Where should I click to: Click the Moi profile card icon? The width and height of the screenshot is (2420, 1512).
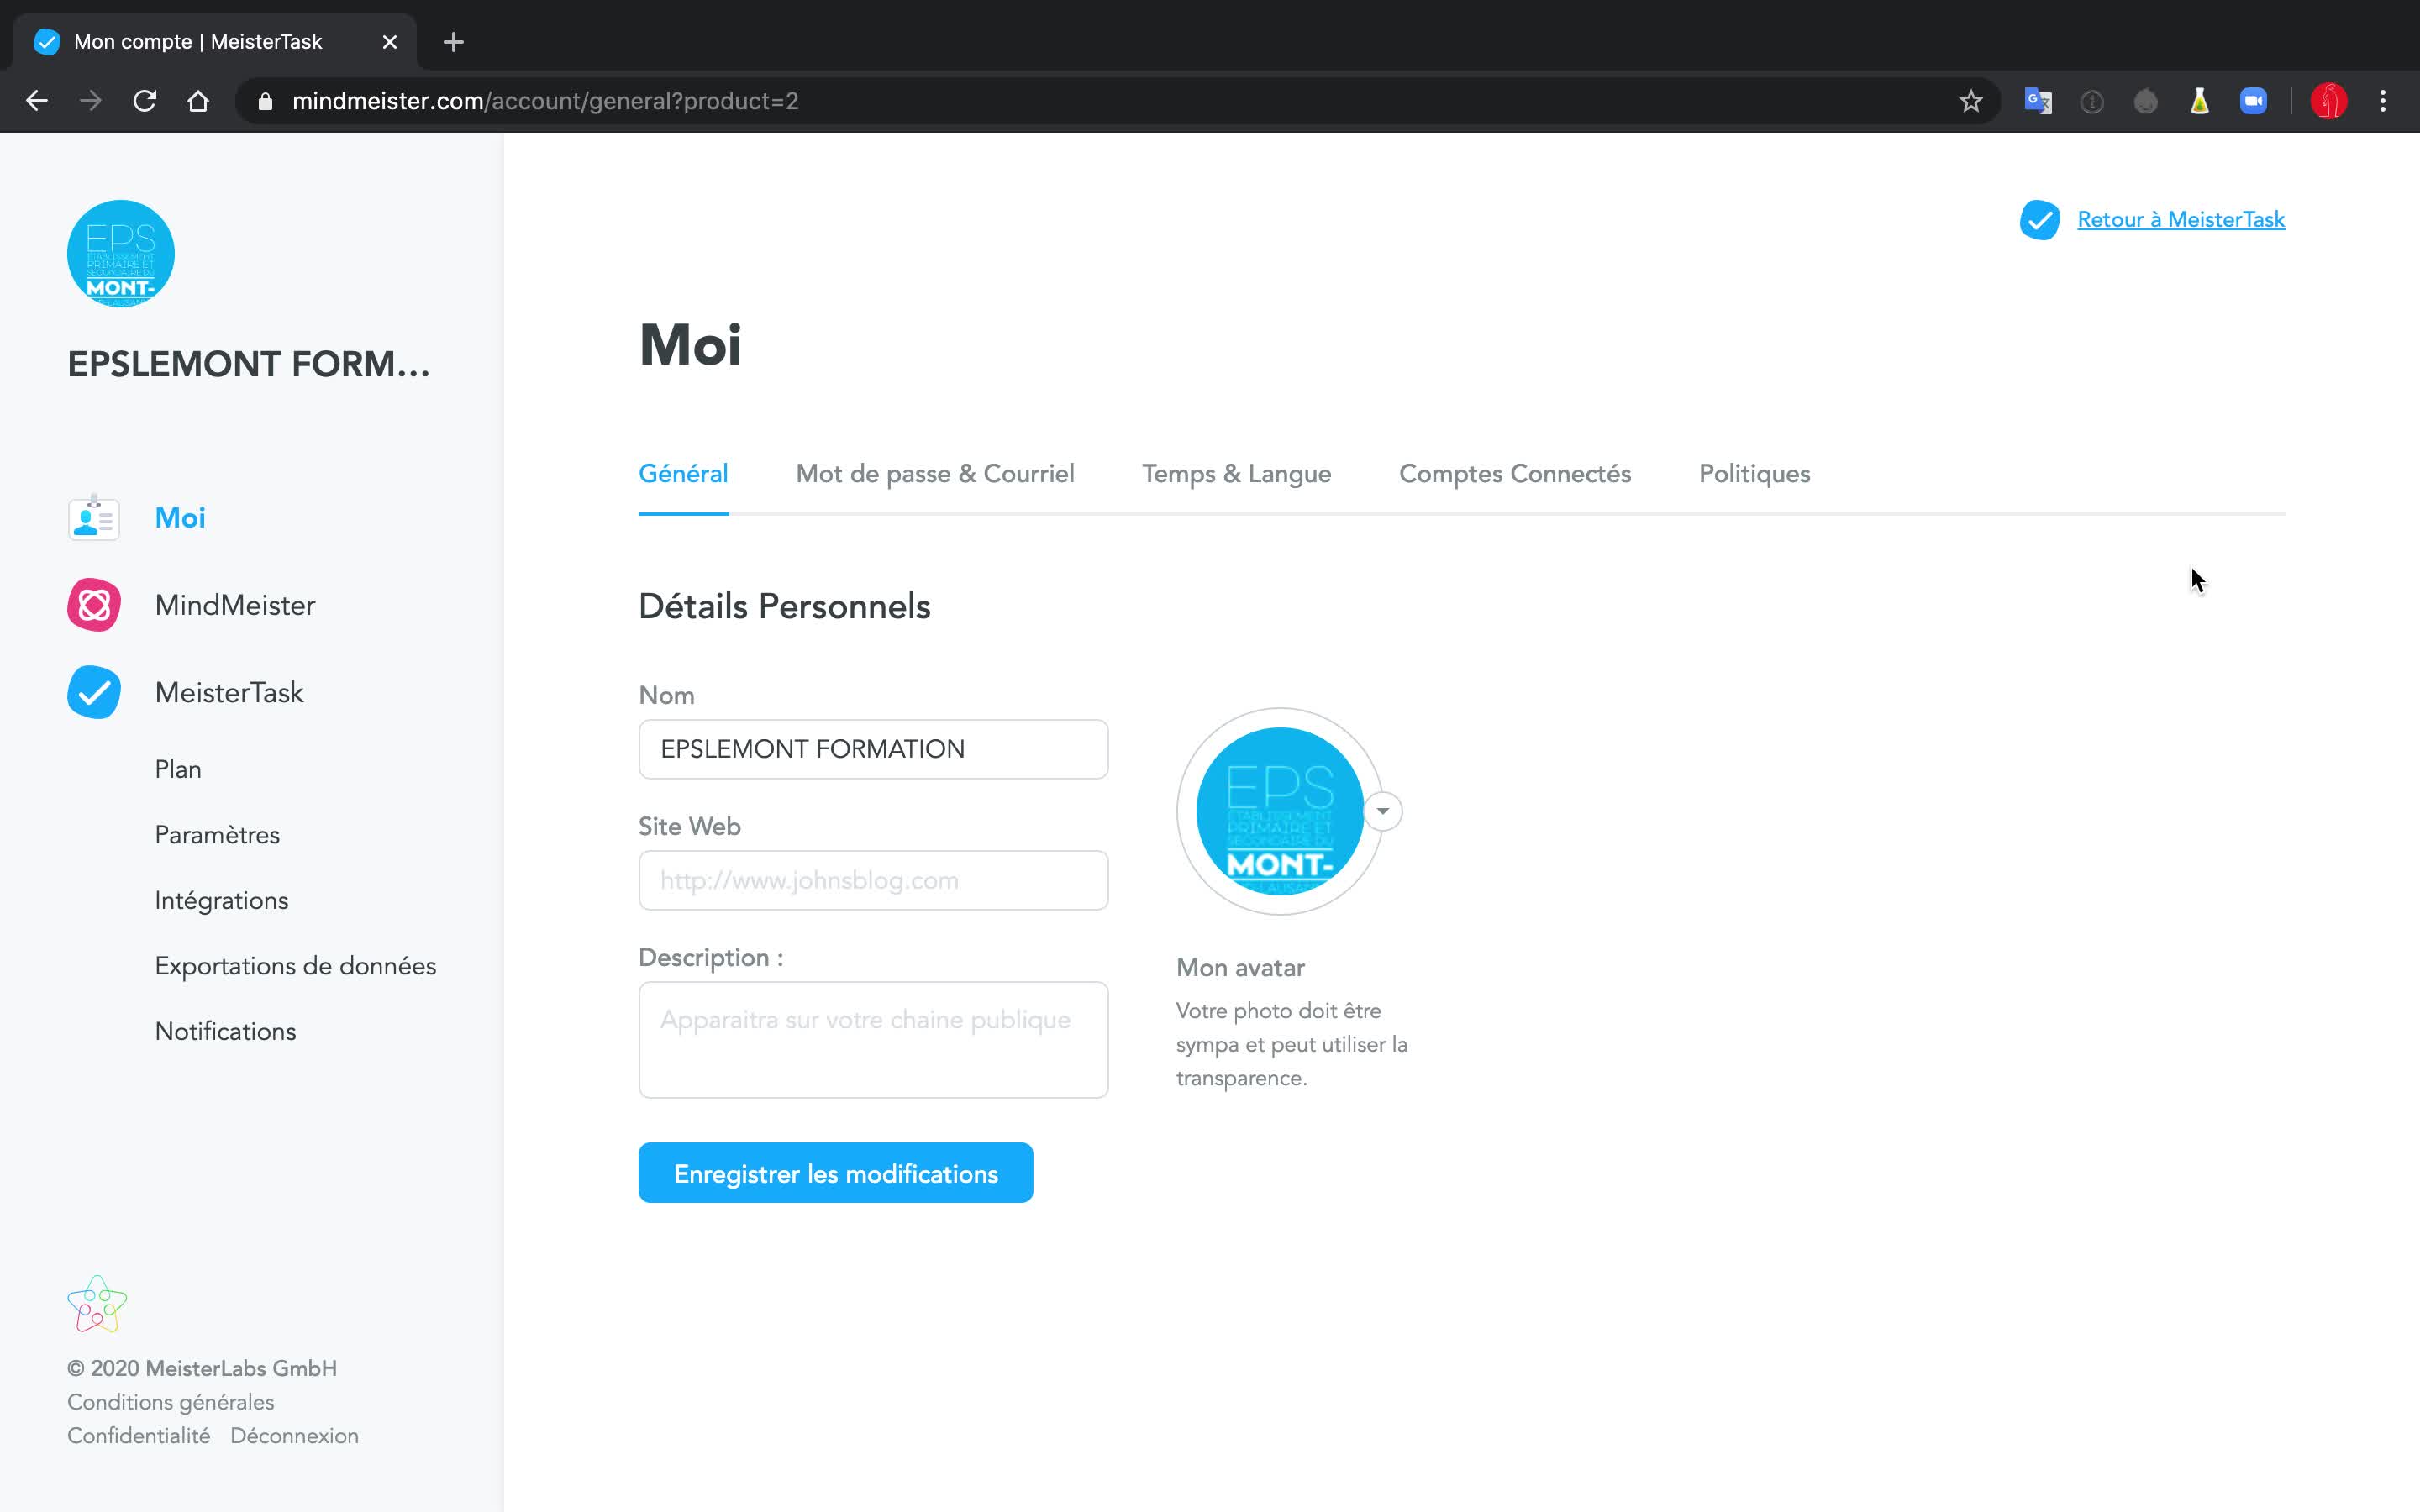point(94,518)
